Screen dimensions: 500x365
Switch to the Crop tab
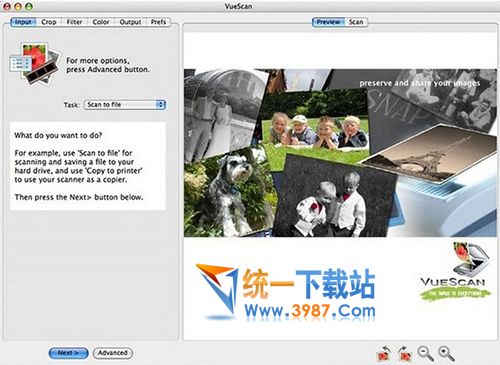click(49, 22)
